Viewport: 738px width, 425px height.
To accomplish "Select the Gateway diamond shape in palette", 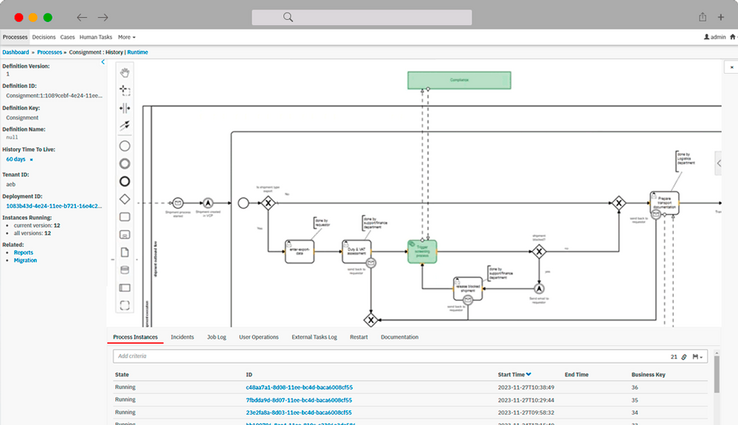I will 125,199.
